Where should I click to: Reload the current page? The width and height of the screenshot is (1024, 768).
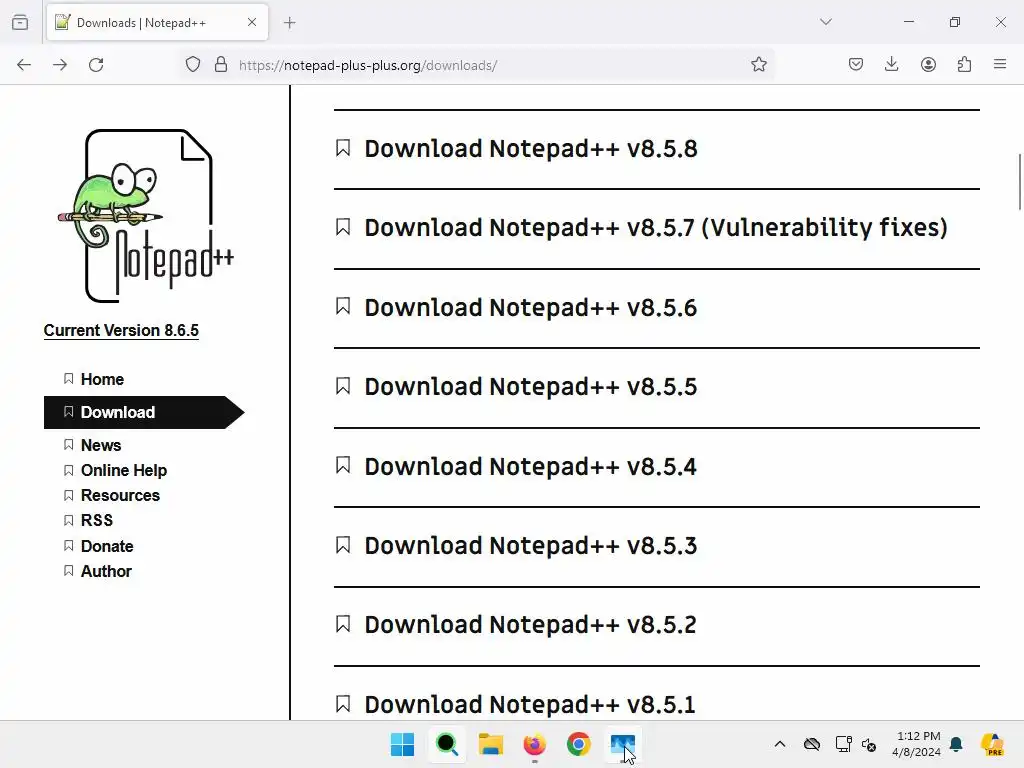pos(96,65)
